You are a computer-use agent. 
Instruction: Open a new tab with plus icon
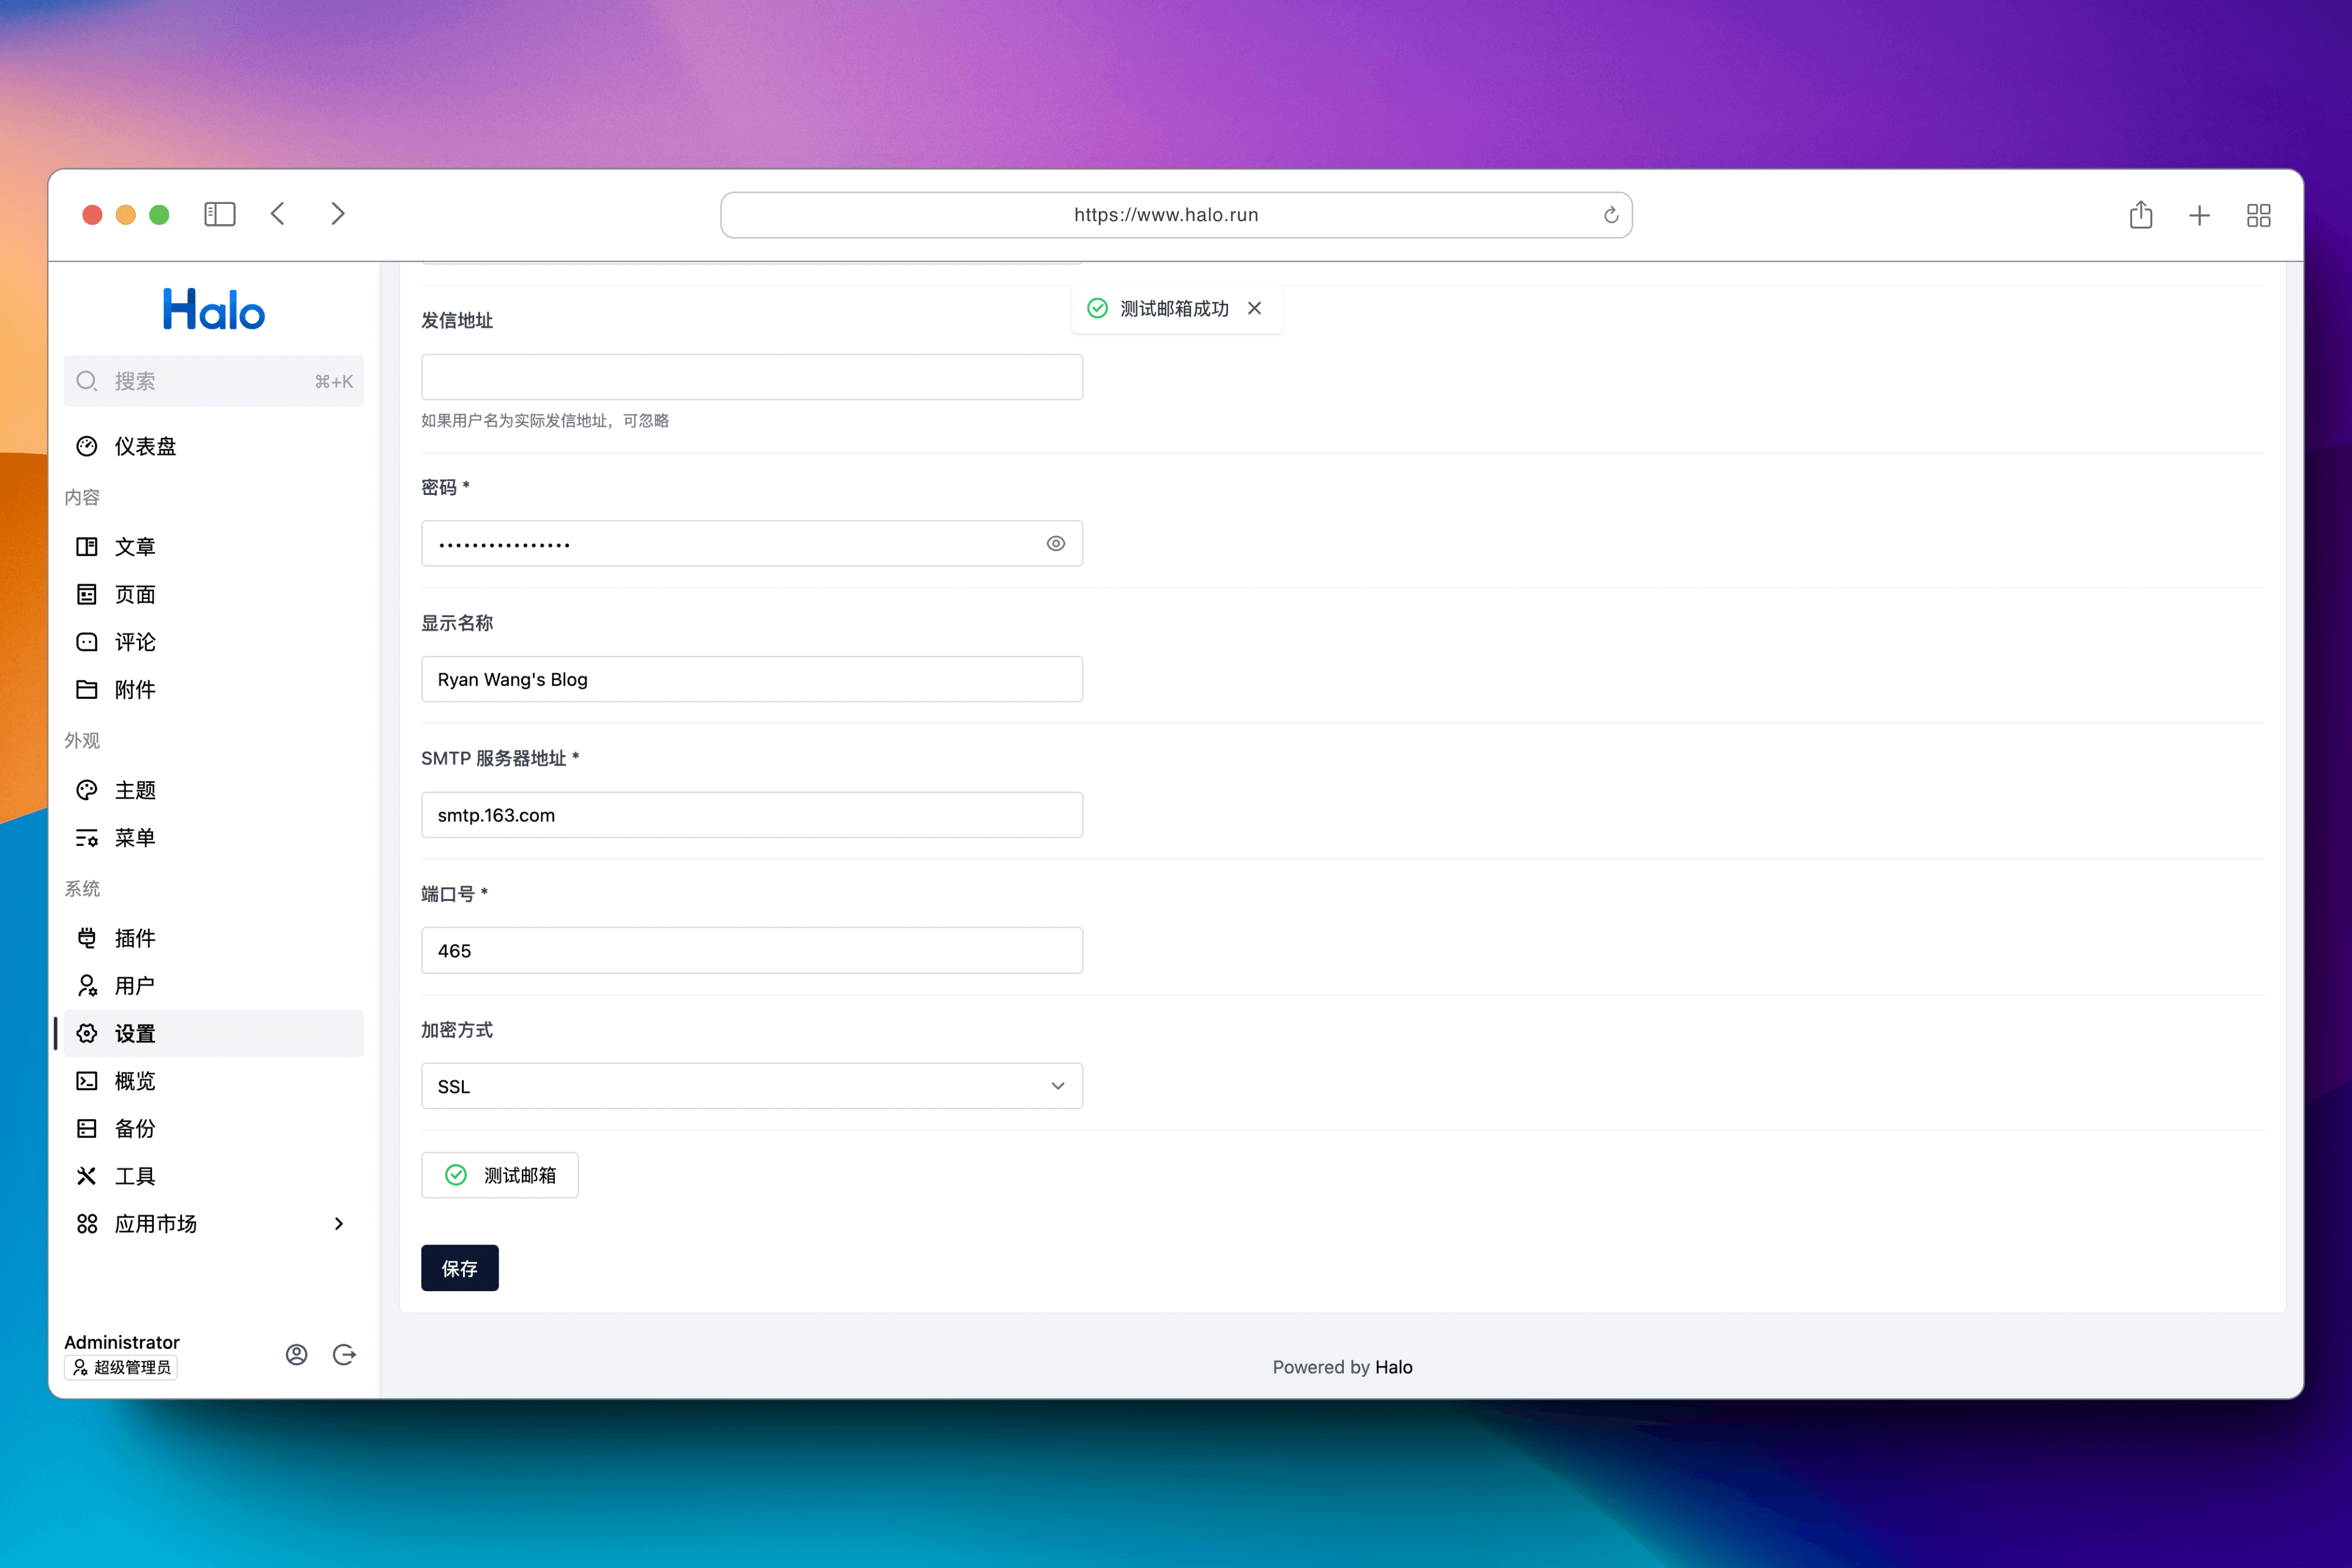[2199, 215]
